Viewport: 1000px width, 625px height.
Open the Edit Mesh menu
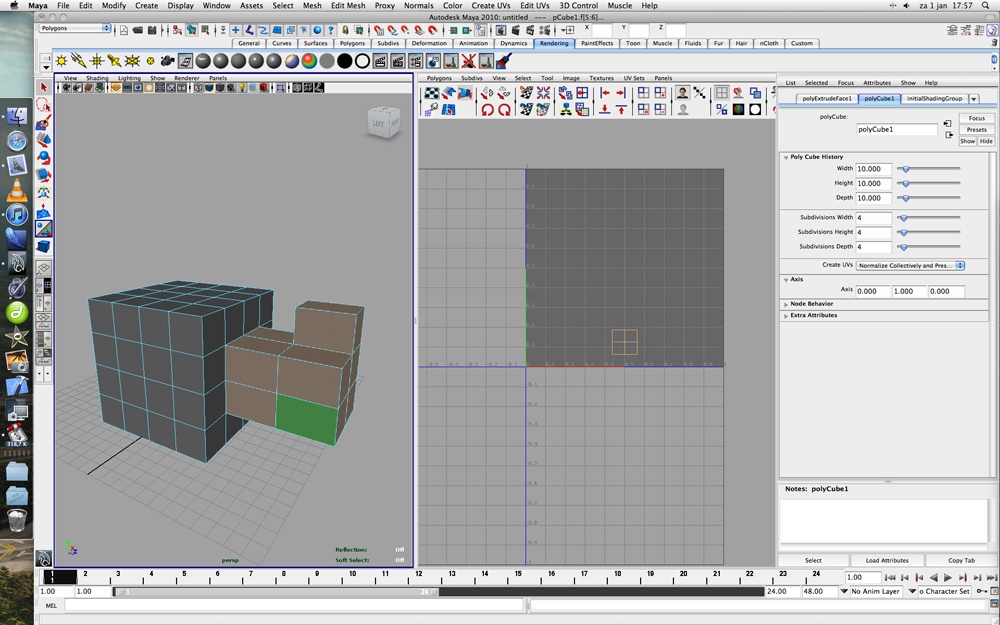pos(348,5)
